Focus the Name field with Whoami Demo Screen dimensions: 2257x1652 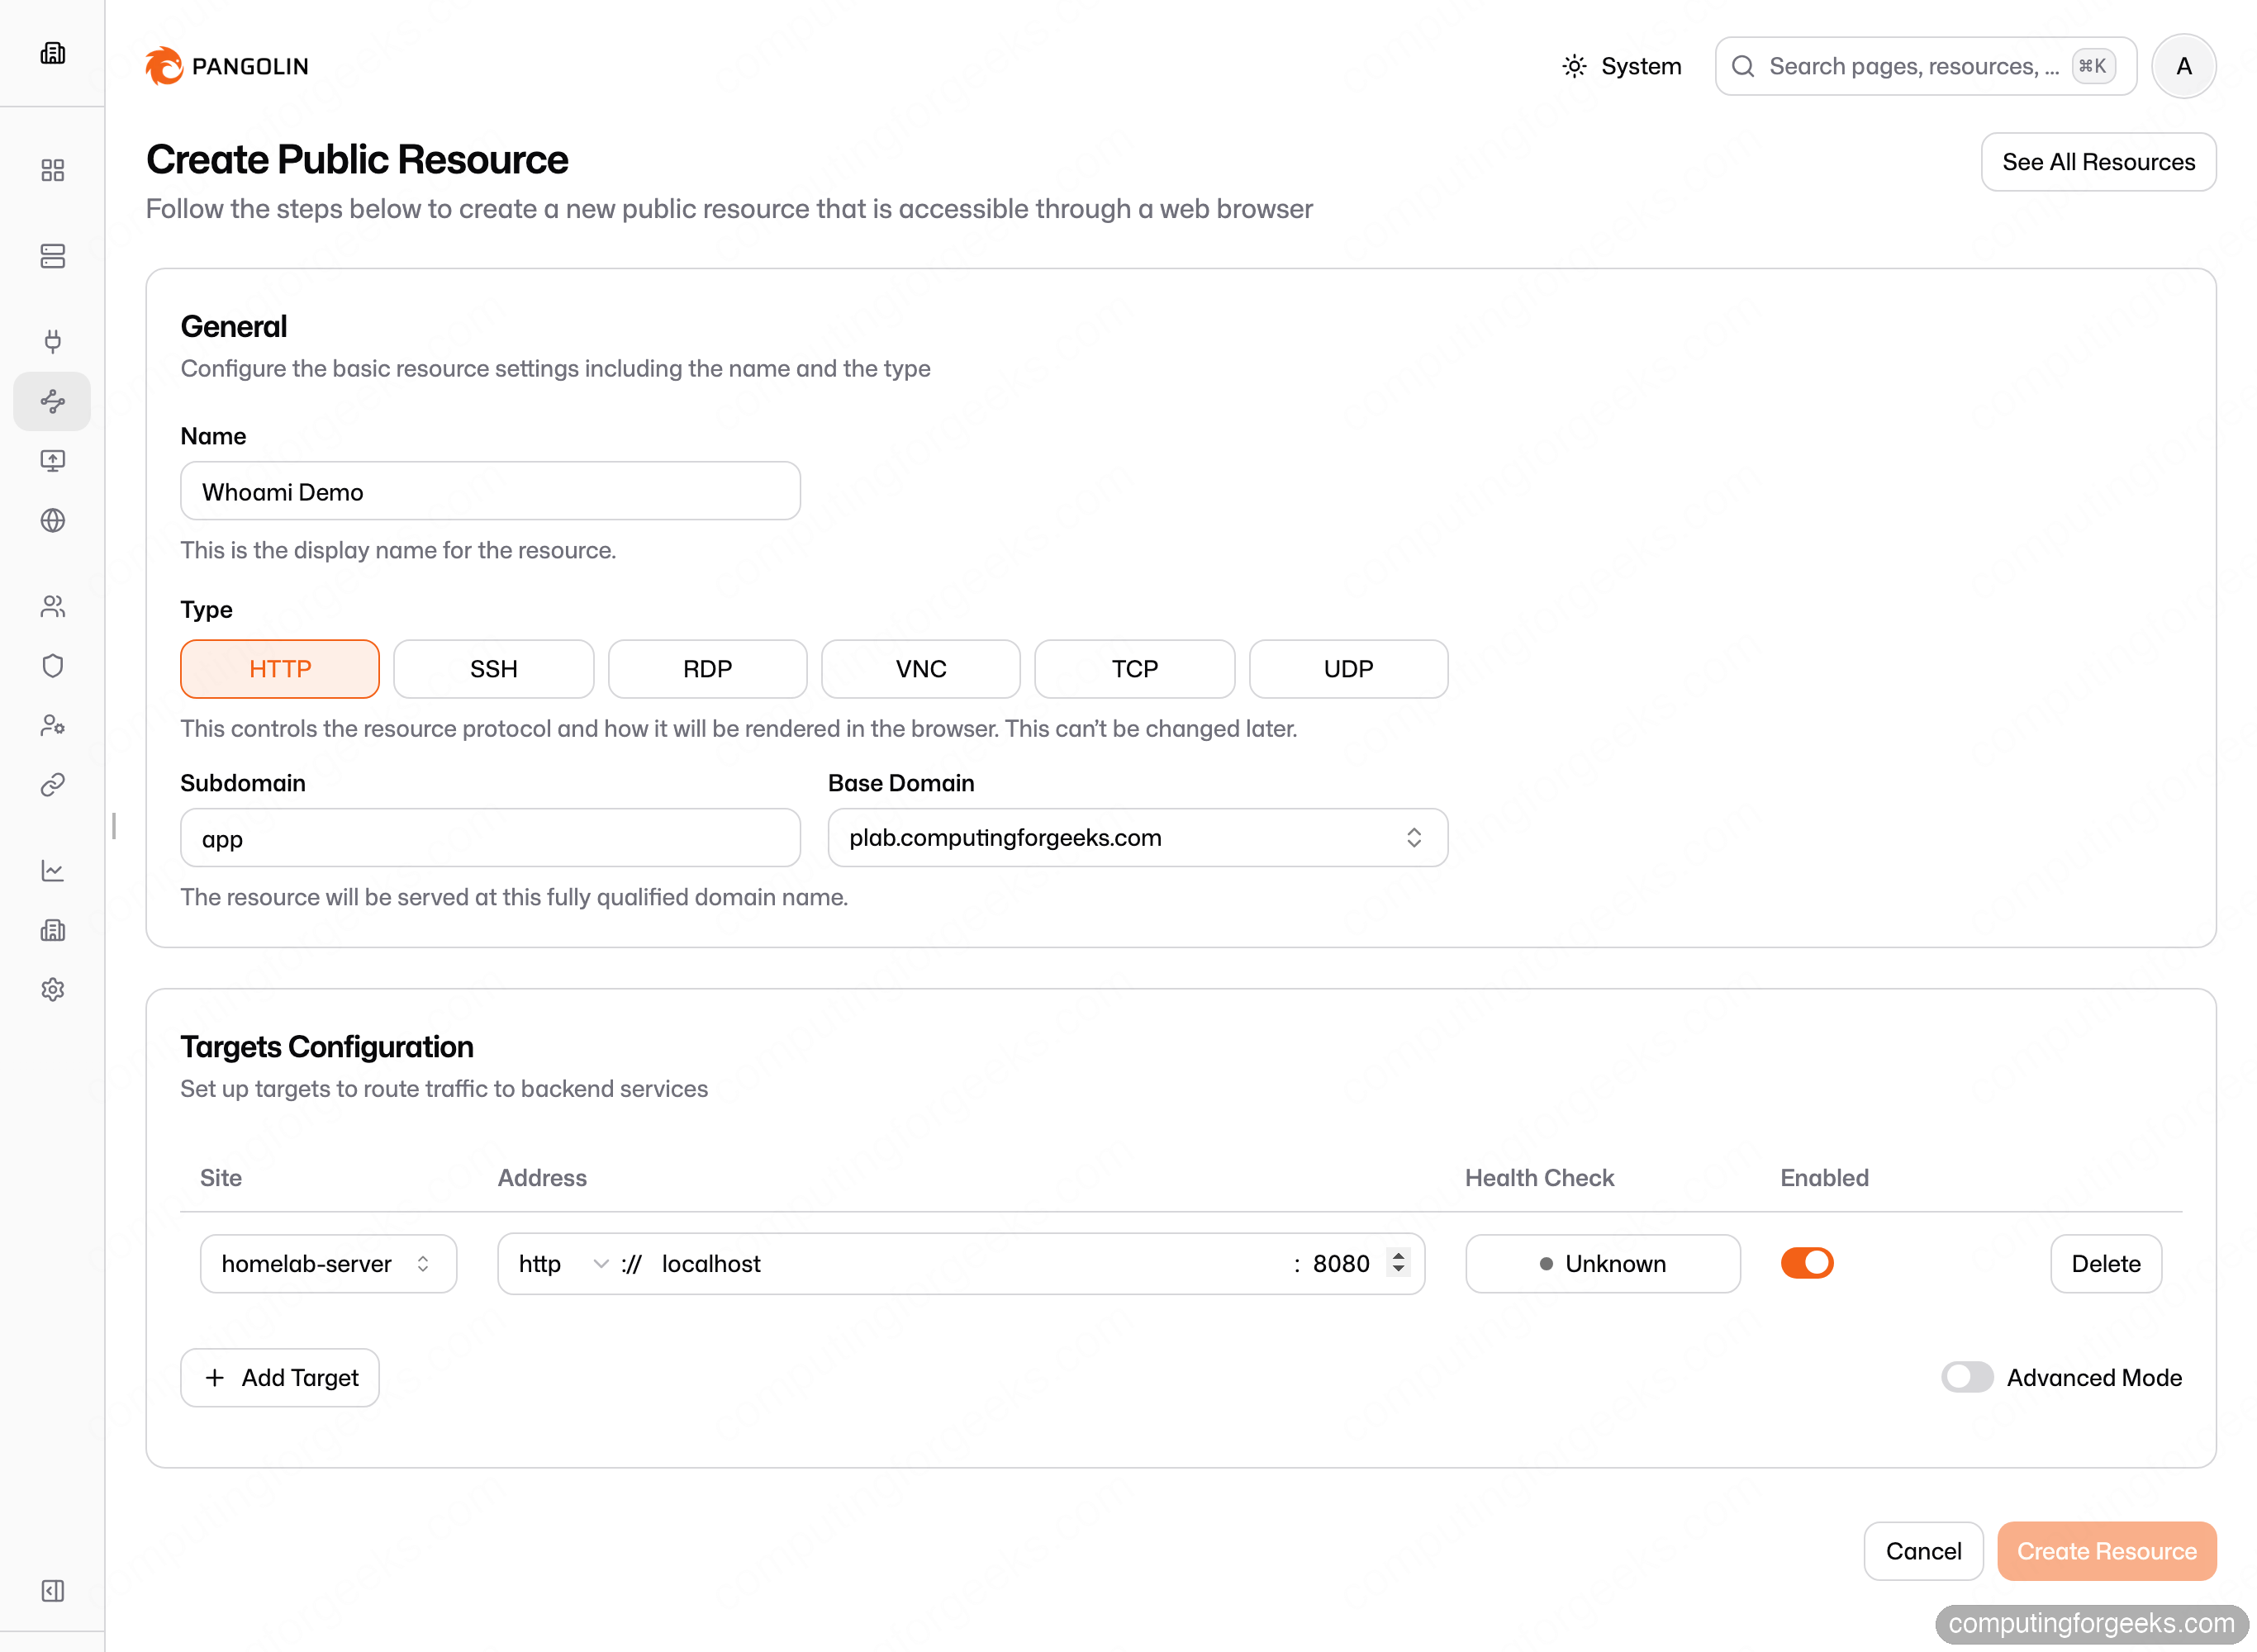pyautogui.click(x=490, y=491)
